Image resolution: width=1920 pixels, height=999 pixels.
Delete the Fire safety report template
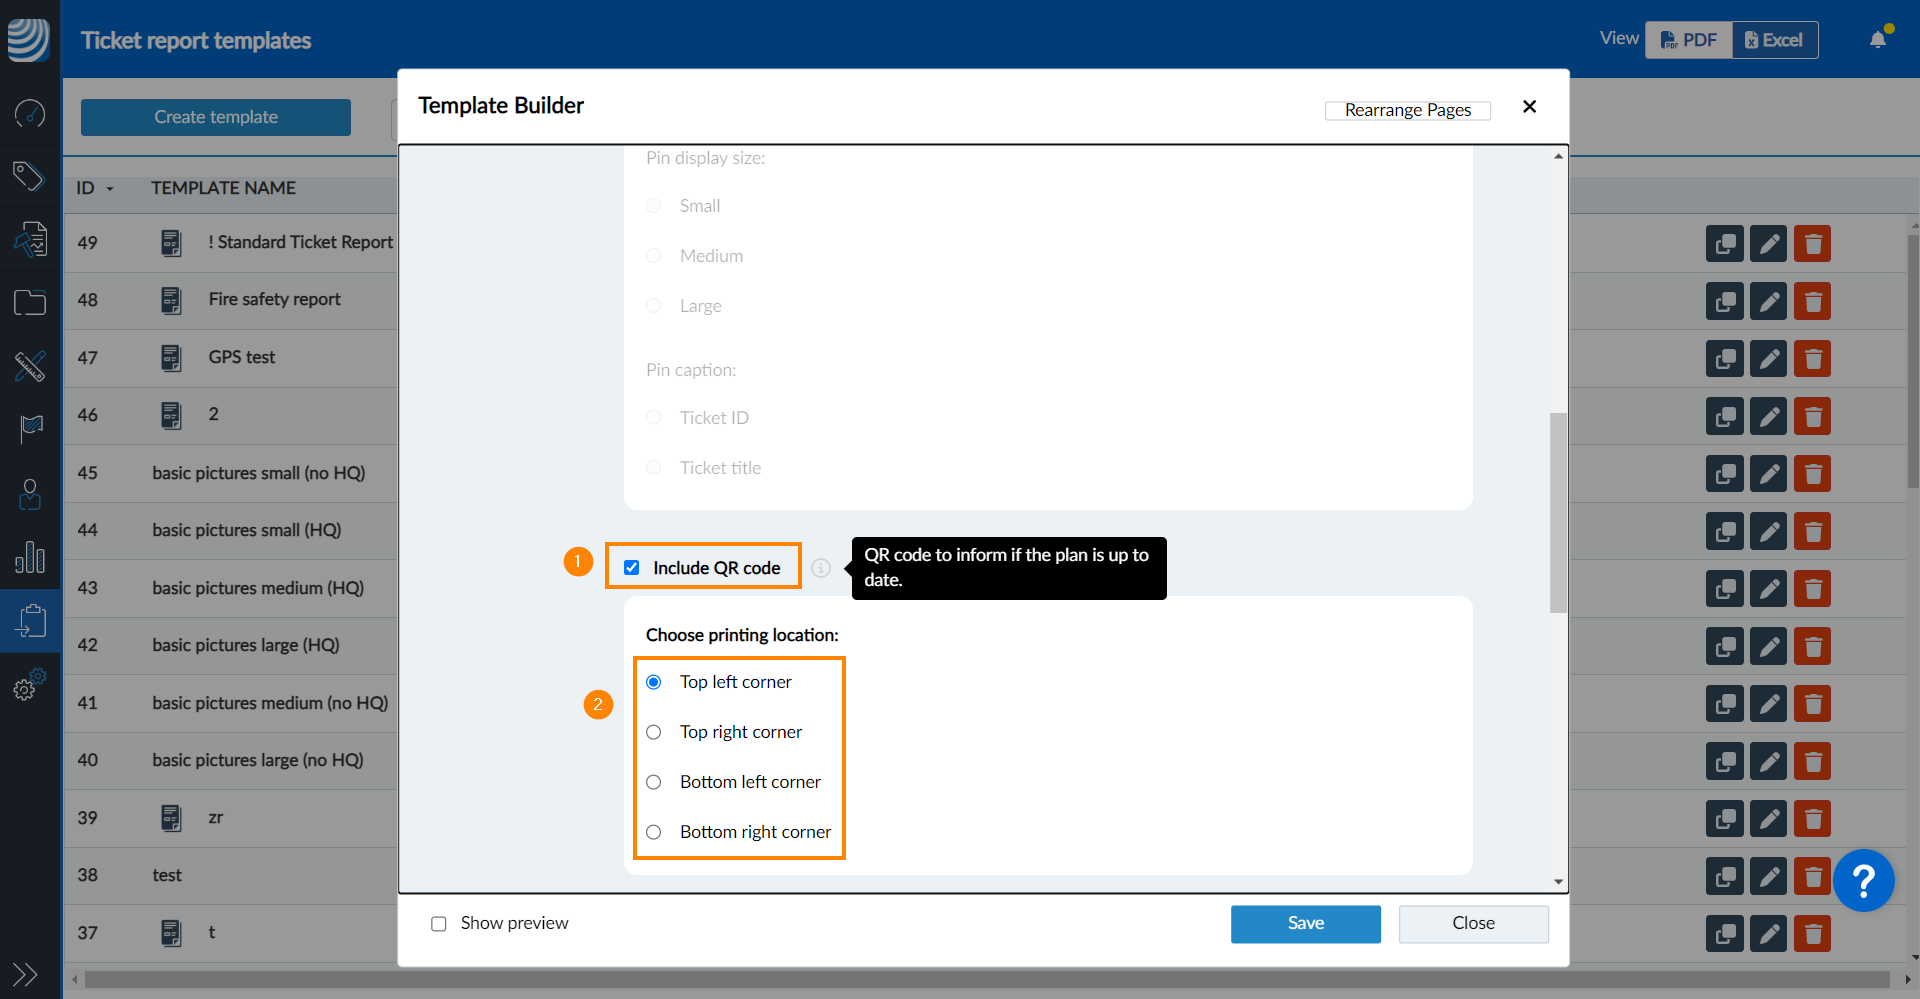click(1812, 302)
